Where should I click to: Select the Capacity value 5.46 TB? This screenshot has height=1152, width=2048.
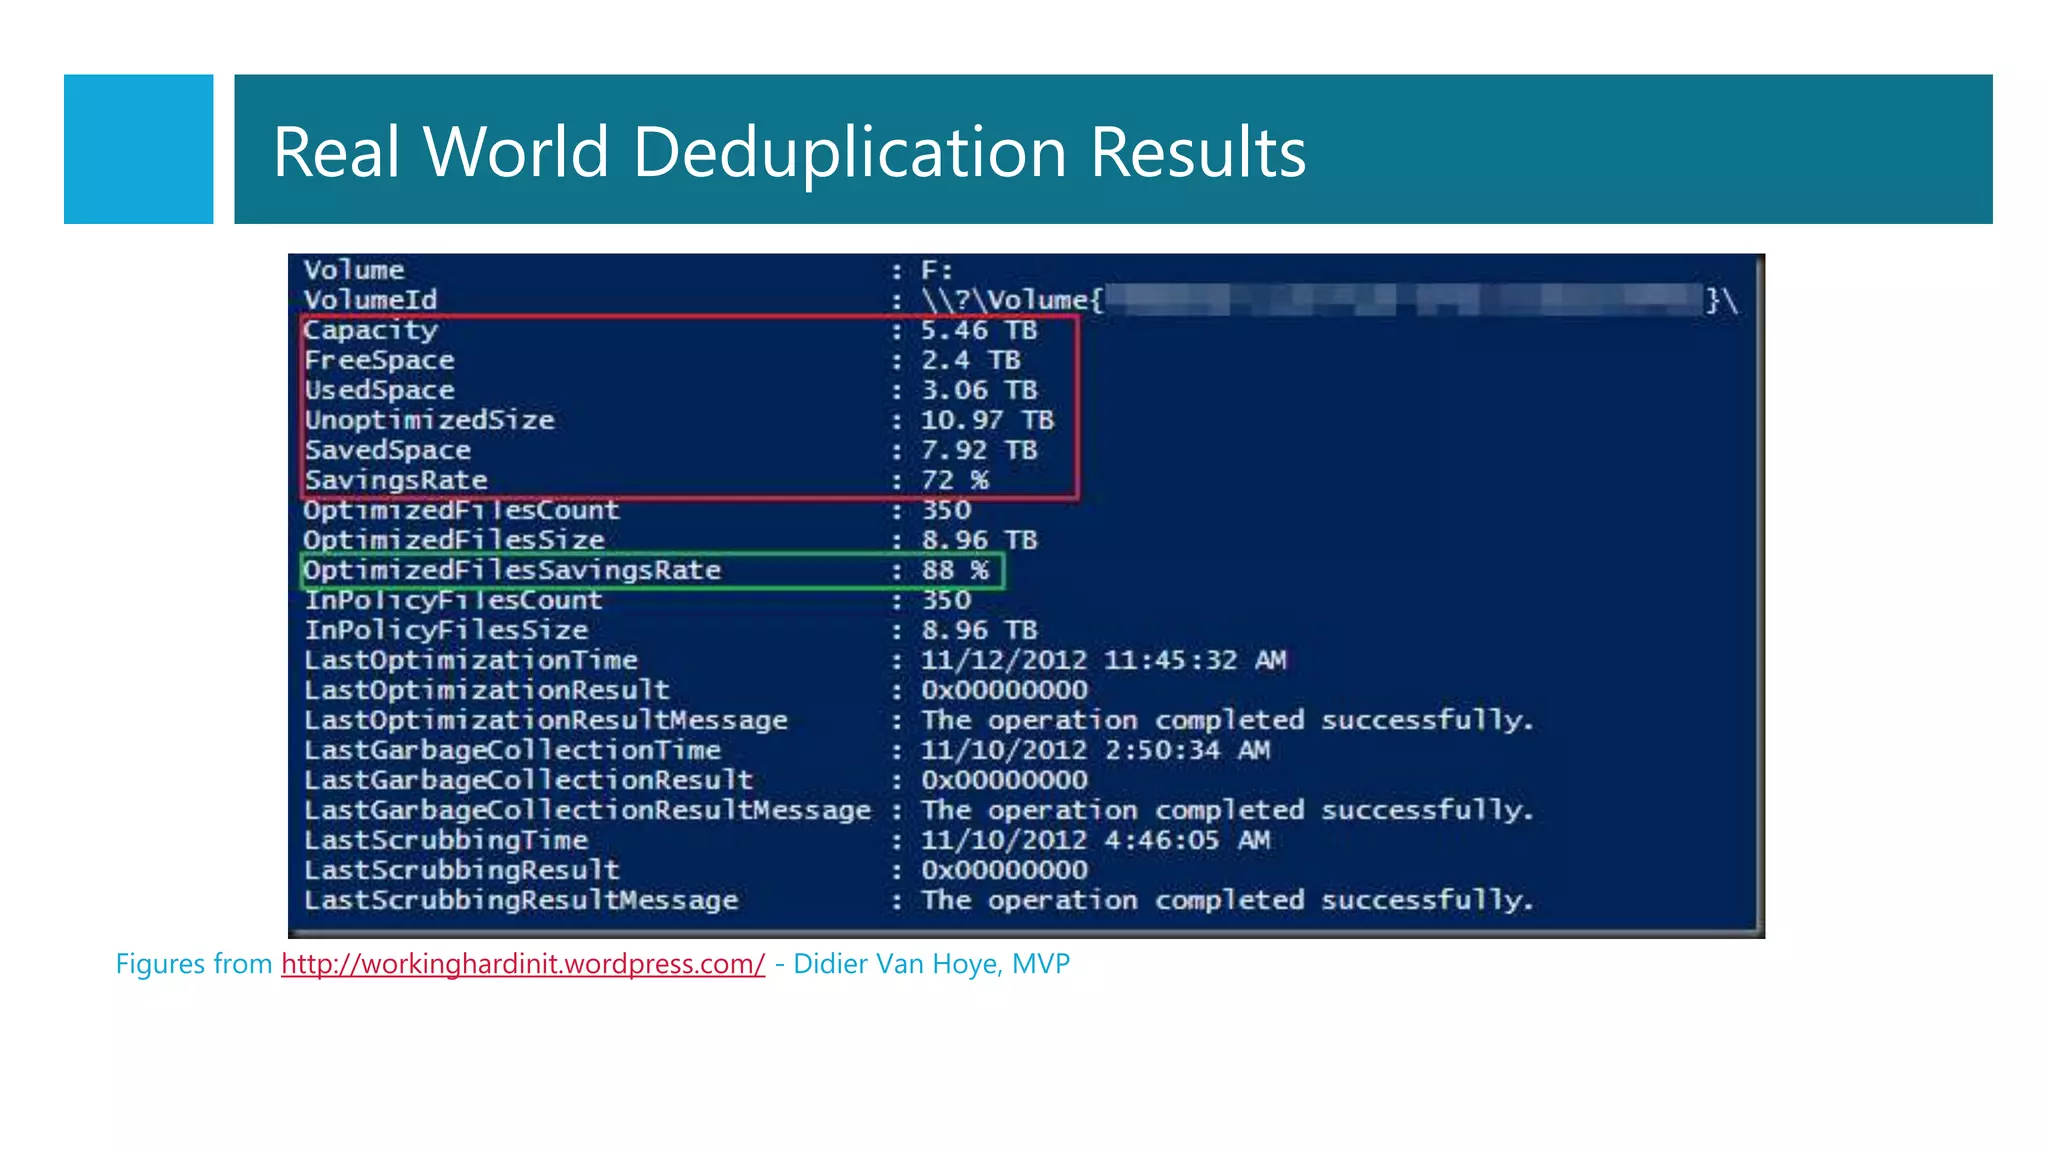pyautogui.click(x=979, y=330)
